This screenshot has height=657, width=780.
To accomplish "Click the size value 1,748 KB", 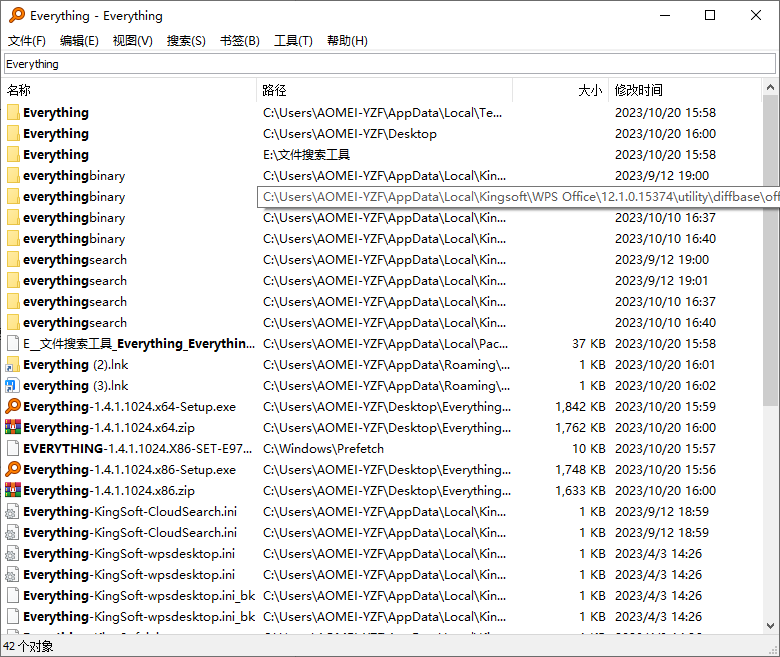I will tap(581, 469).
